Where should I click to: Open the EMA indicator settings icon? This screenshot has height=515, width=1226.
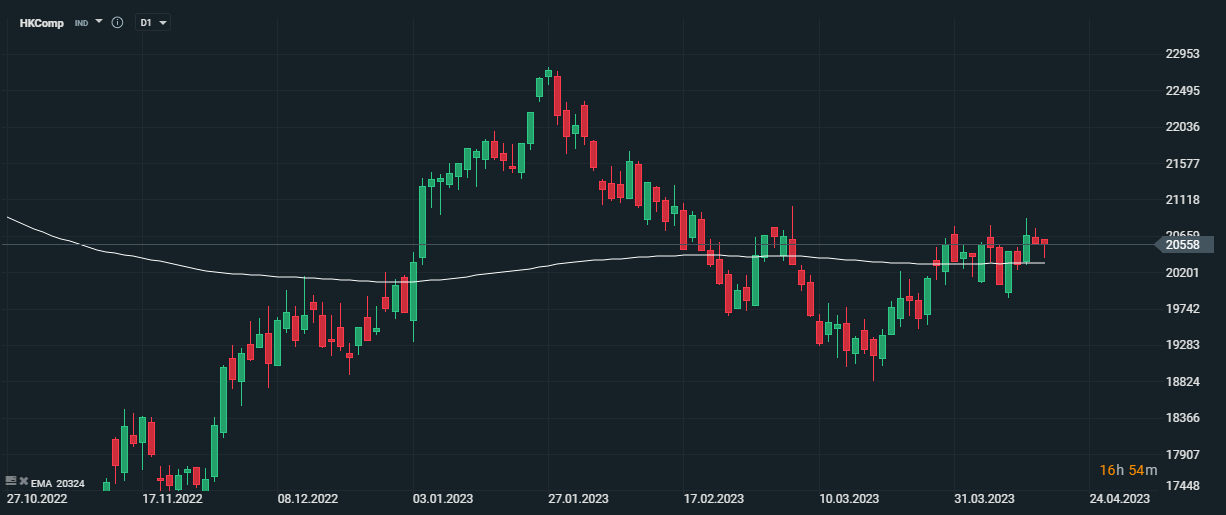(x=11, y=481)
